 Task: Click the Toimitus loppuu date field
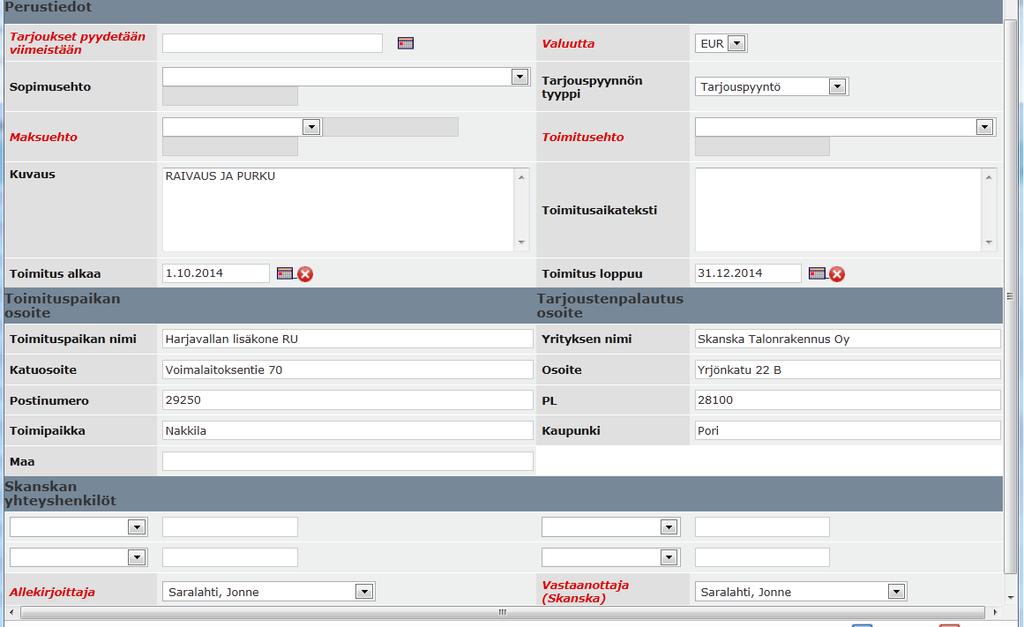[x=748, y=273]
